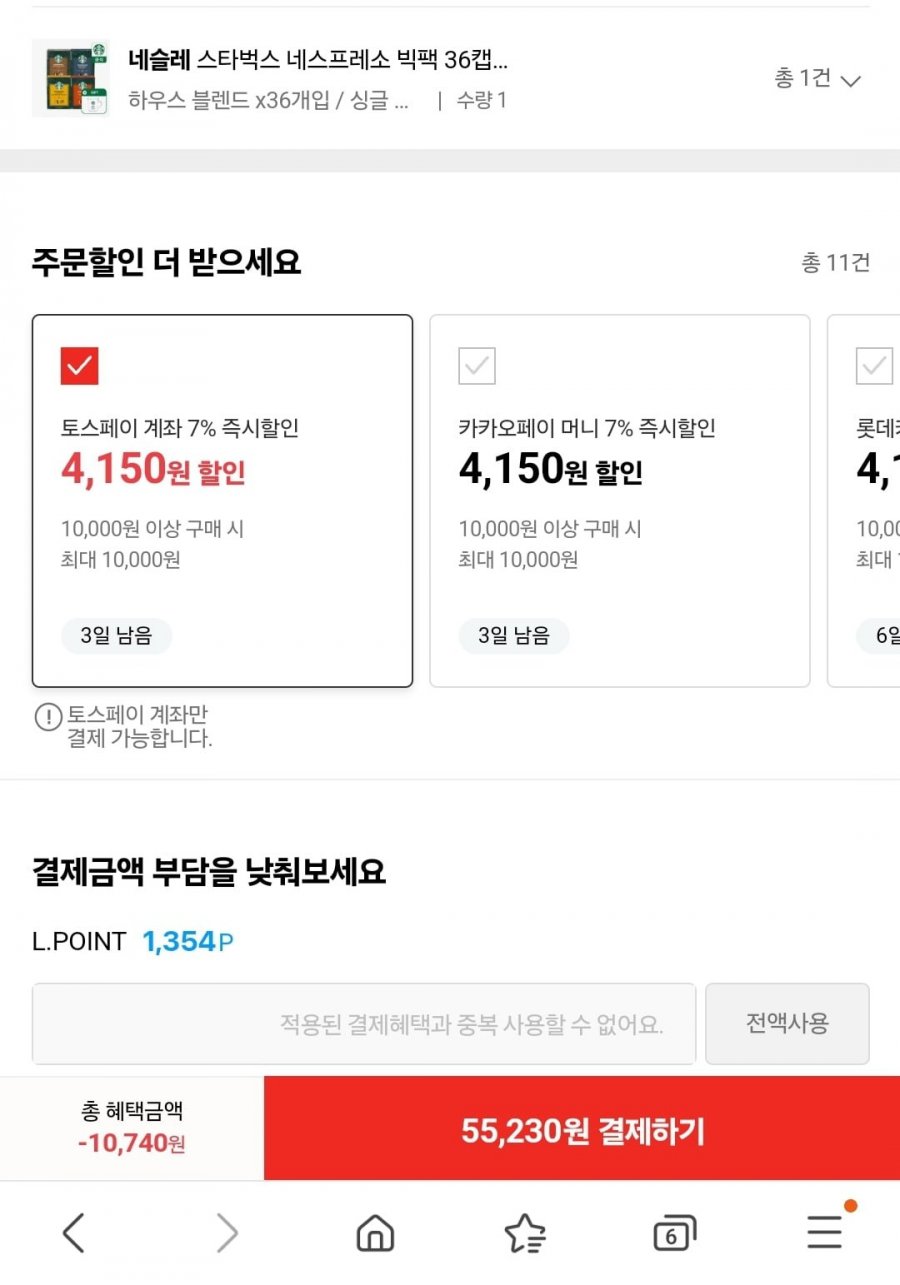Check the third partially visible discount checkbox
This screenshot has height=1285, width=900.
tap(875, 366)
